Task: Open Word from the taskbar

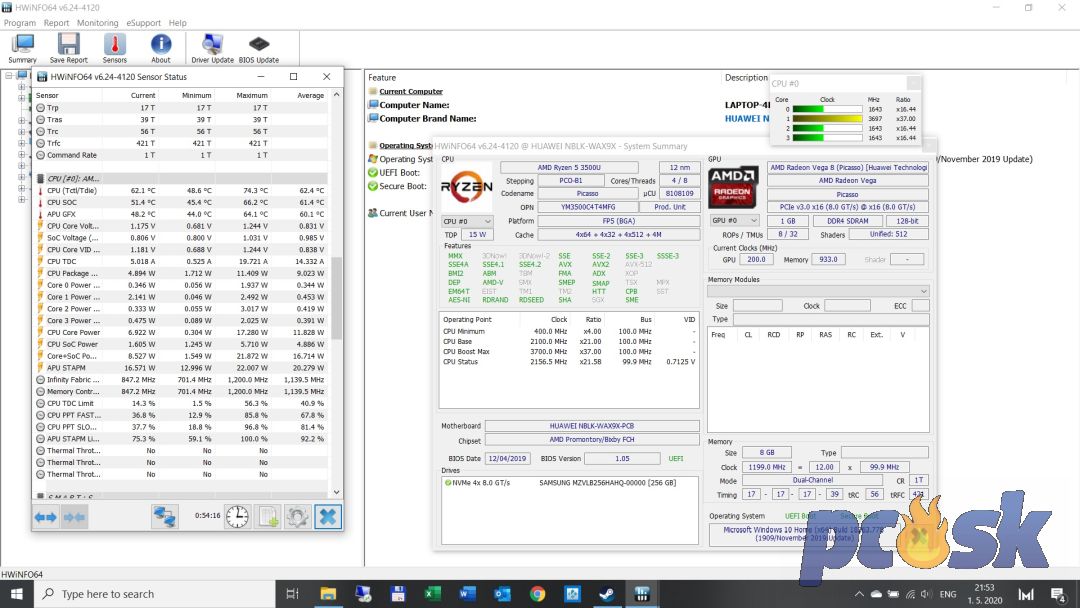Action: 467,594
